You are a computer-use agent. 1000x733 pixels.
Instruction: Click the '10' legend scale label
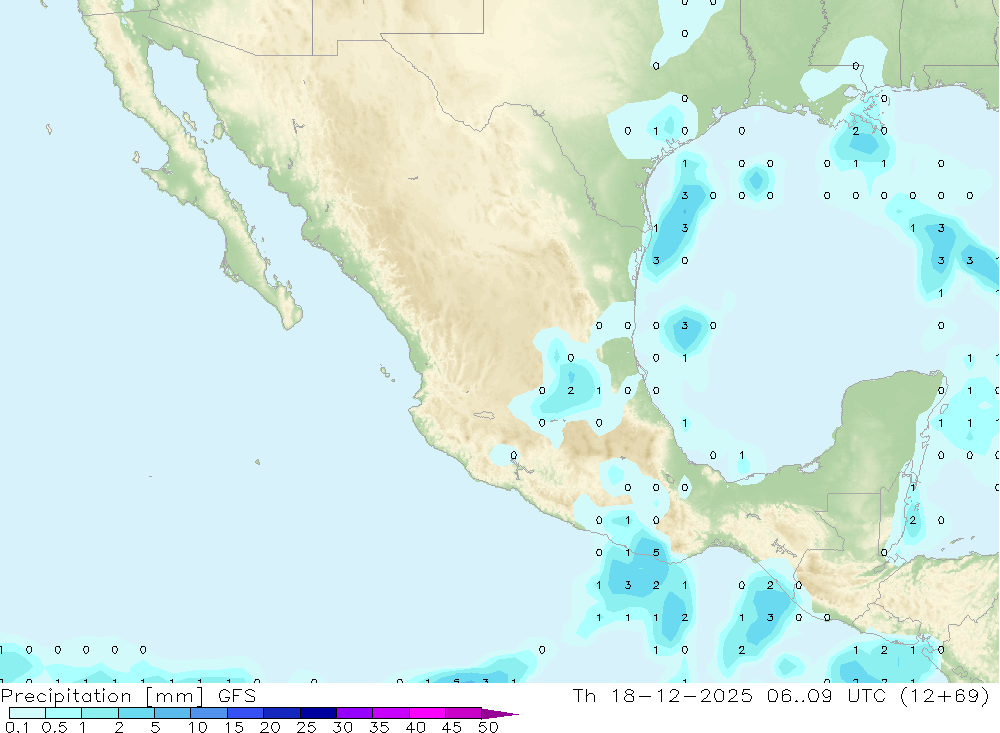coord(198,727)
